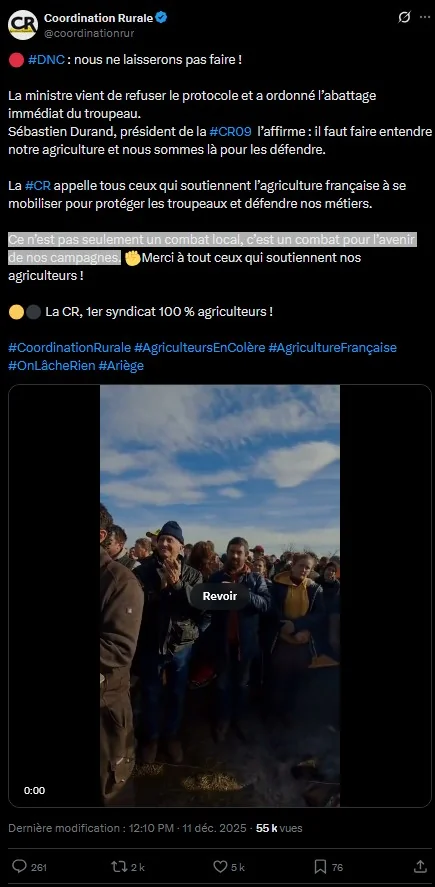Click the @coordinationrur handle
Screen dimensions: 435x887
pos(89,33)
